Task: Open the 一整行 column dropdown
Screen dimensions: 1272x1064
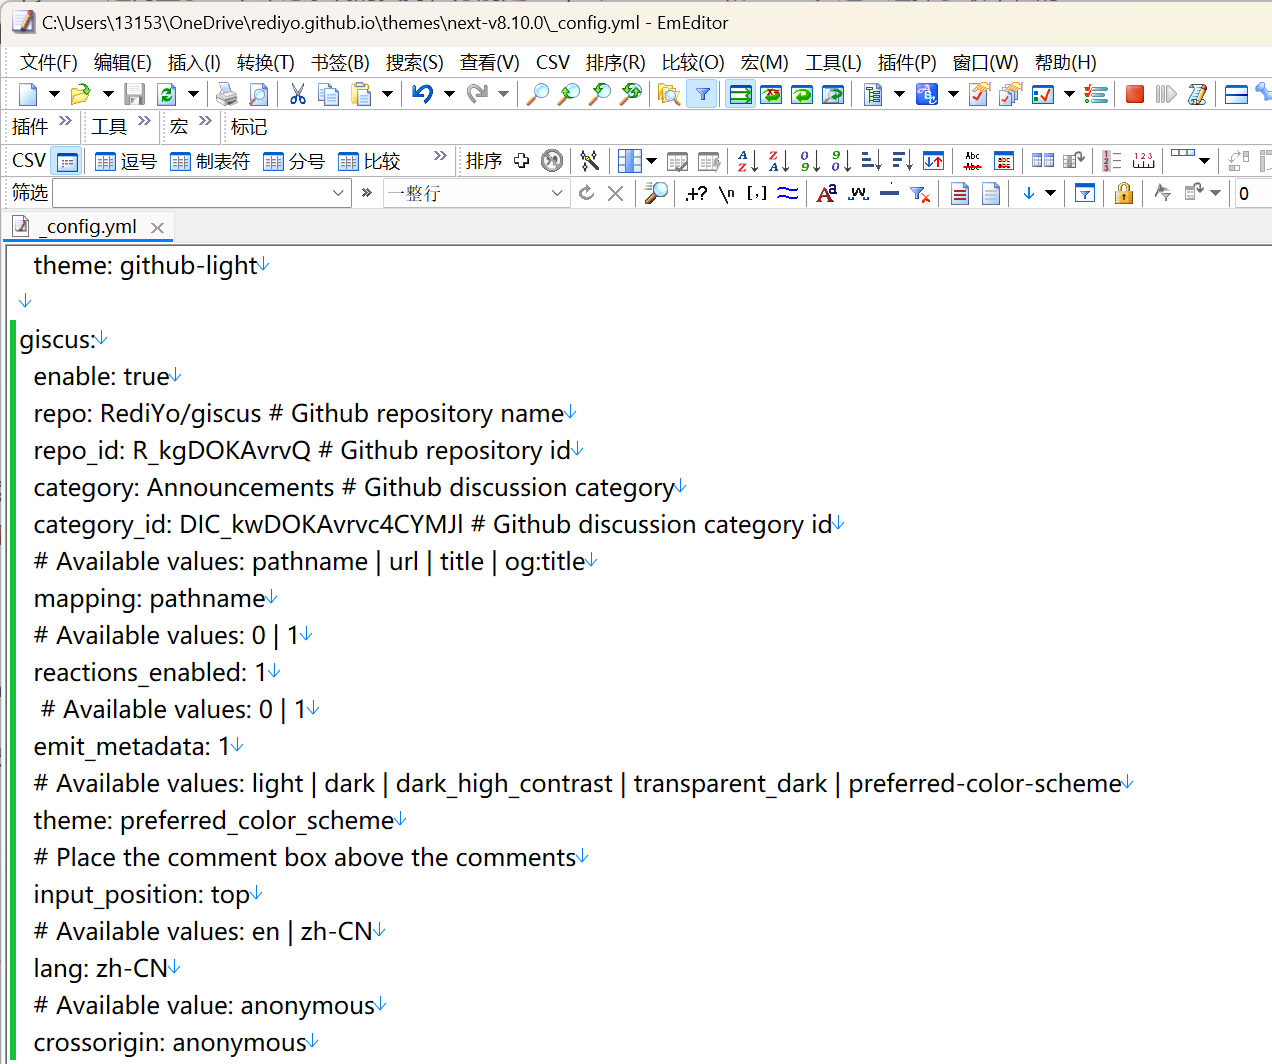Action: coord(557,193)
